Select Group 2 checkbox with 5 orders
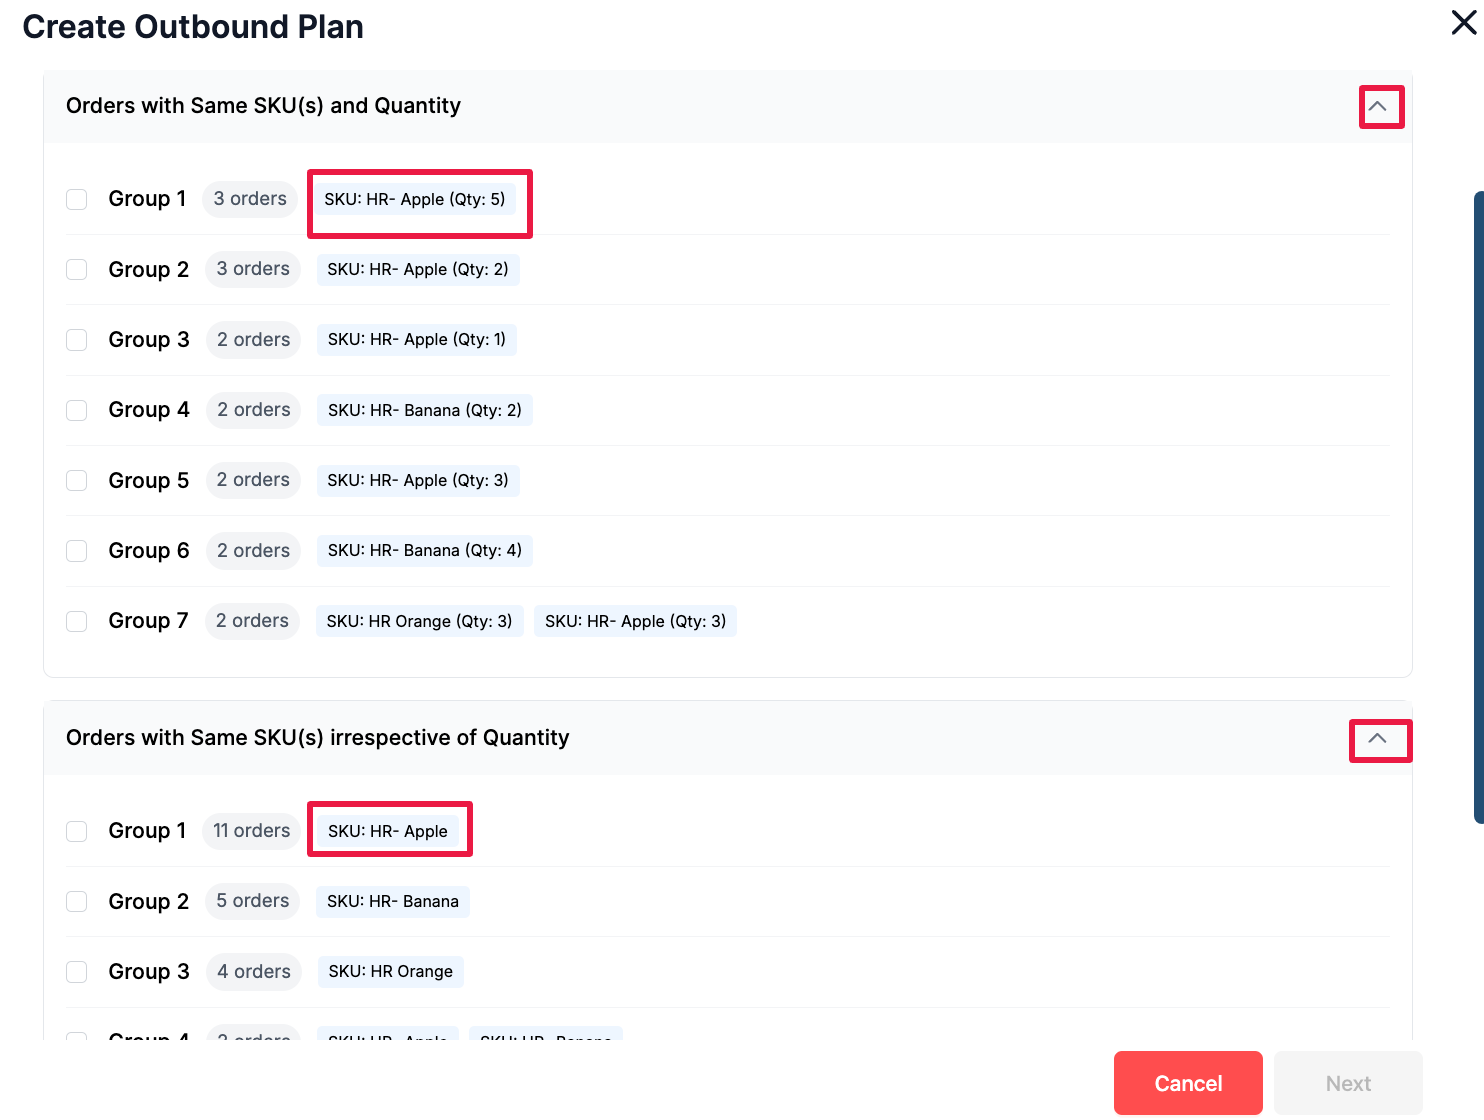This screenshot has height=1120, width=1484. point(77,901)
